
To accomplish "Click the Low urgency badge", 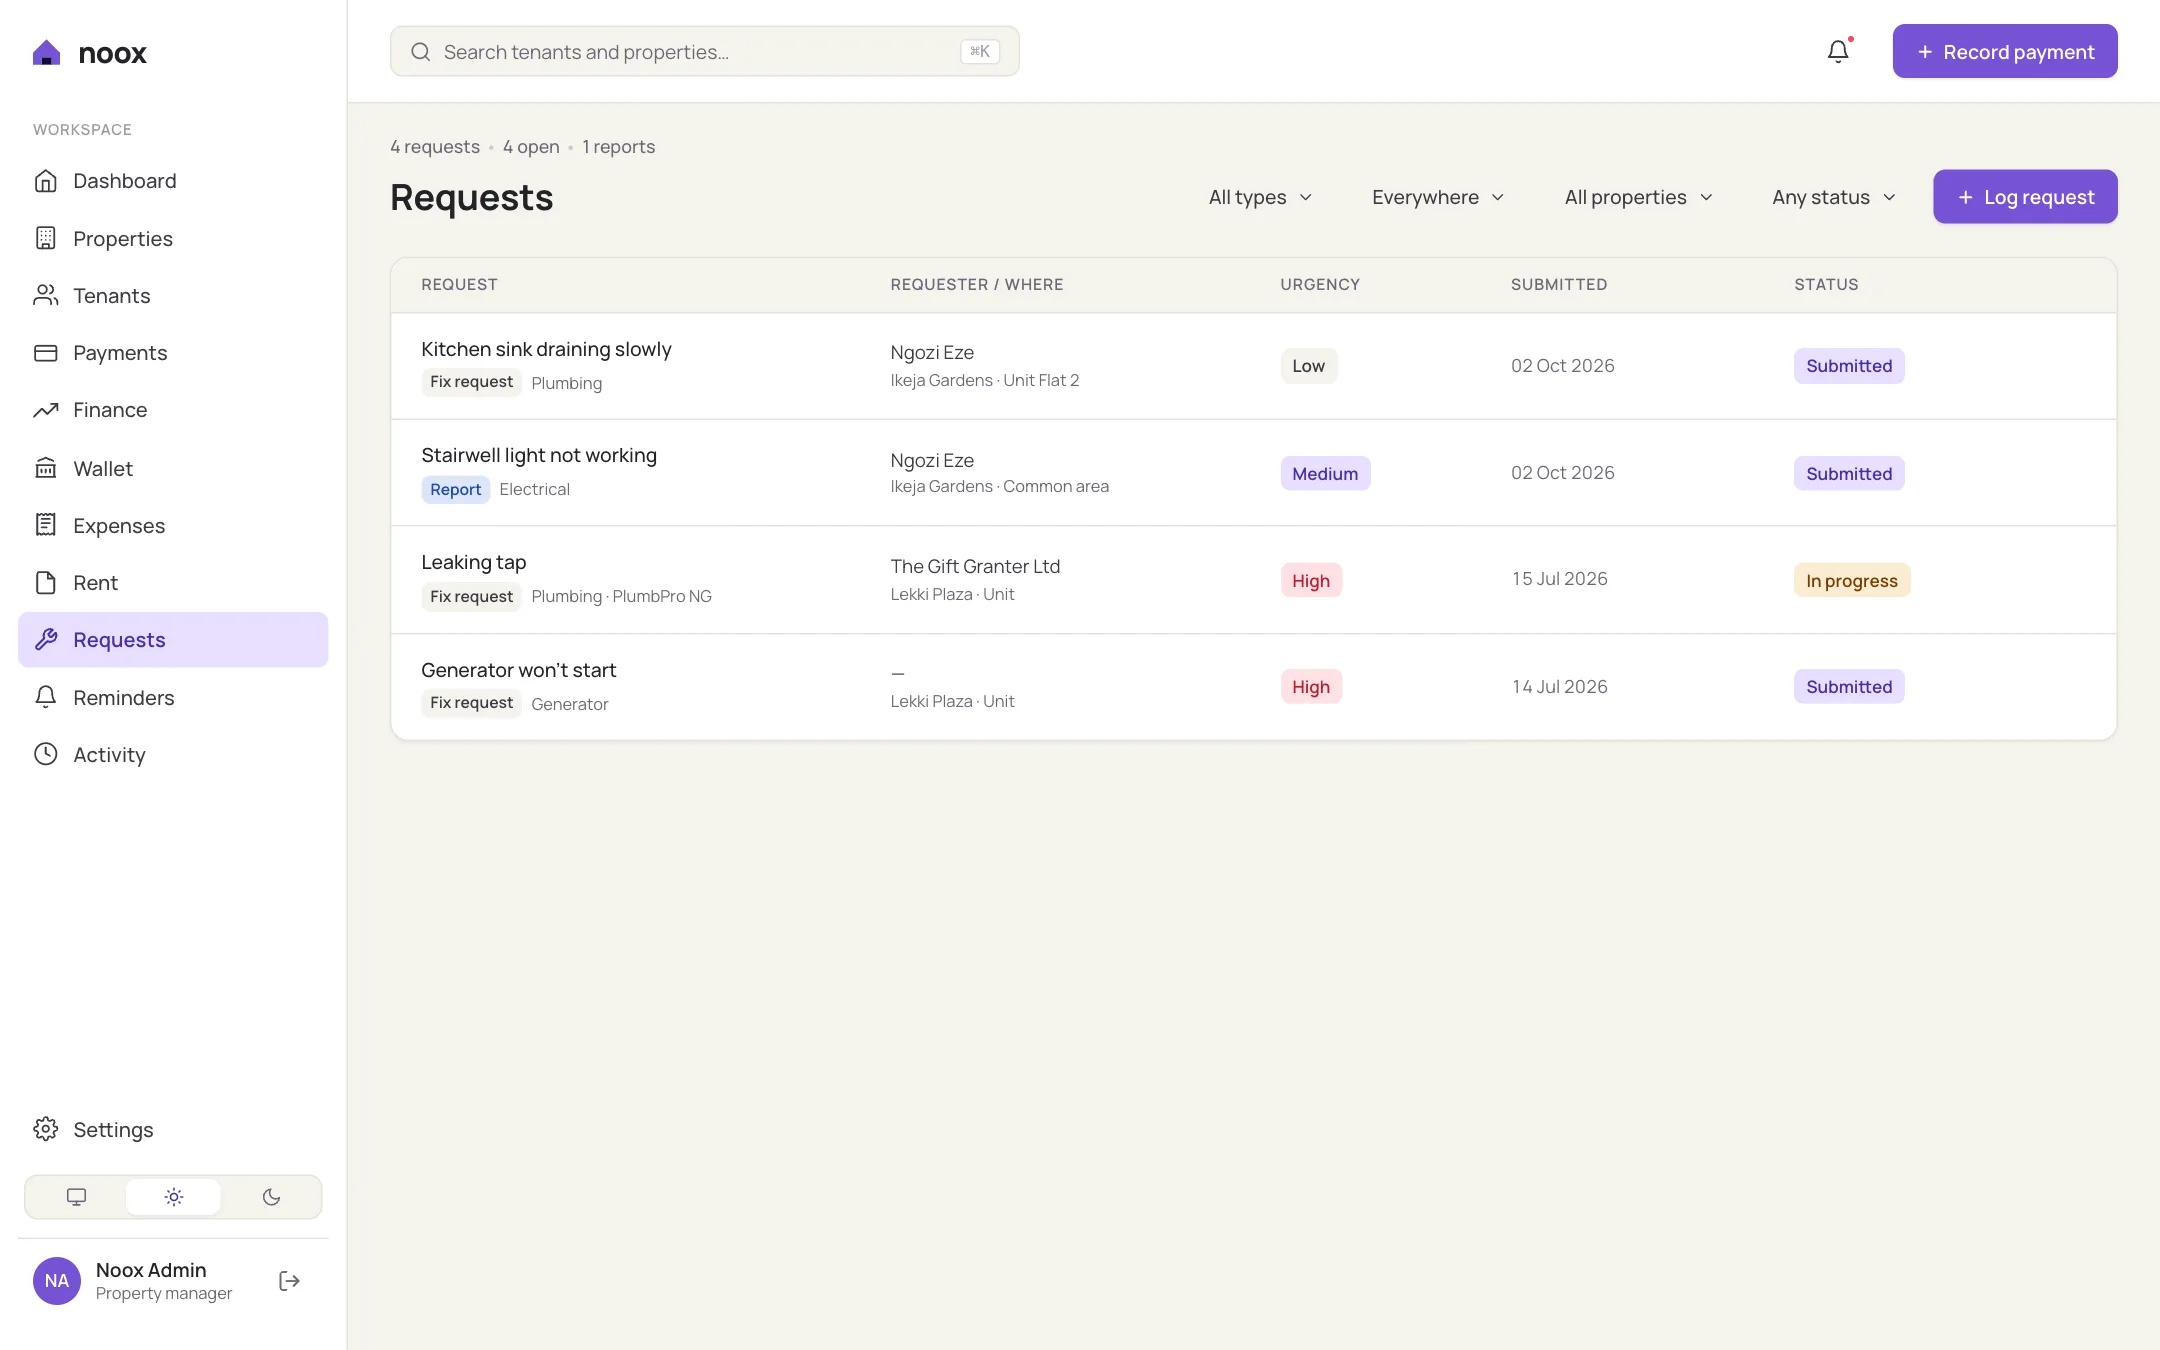I will tap(1309, 366).
